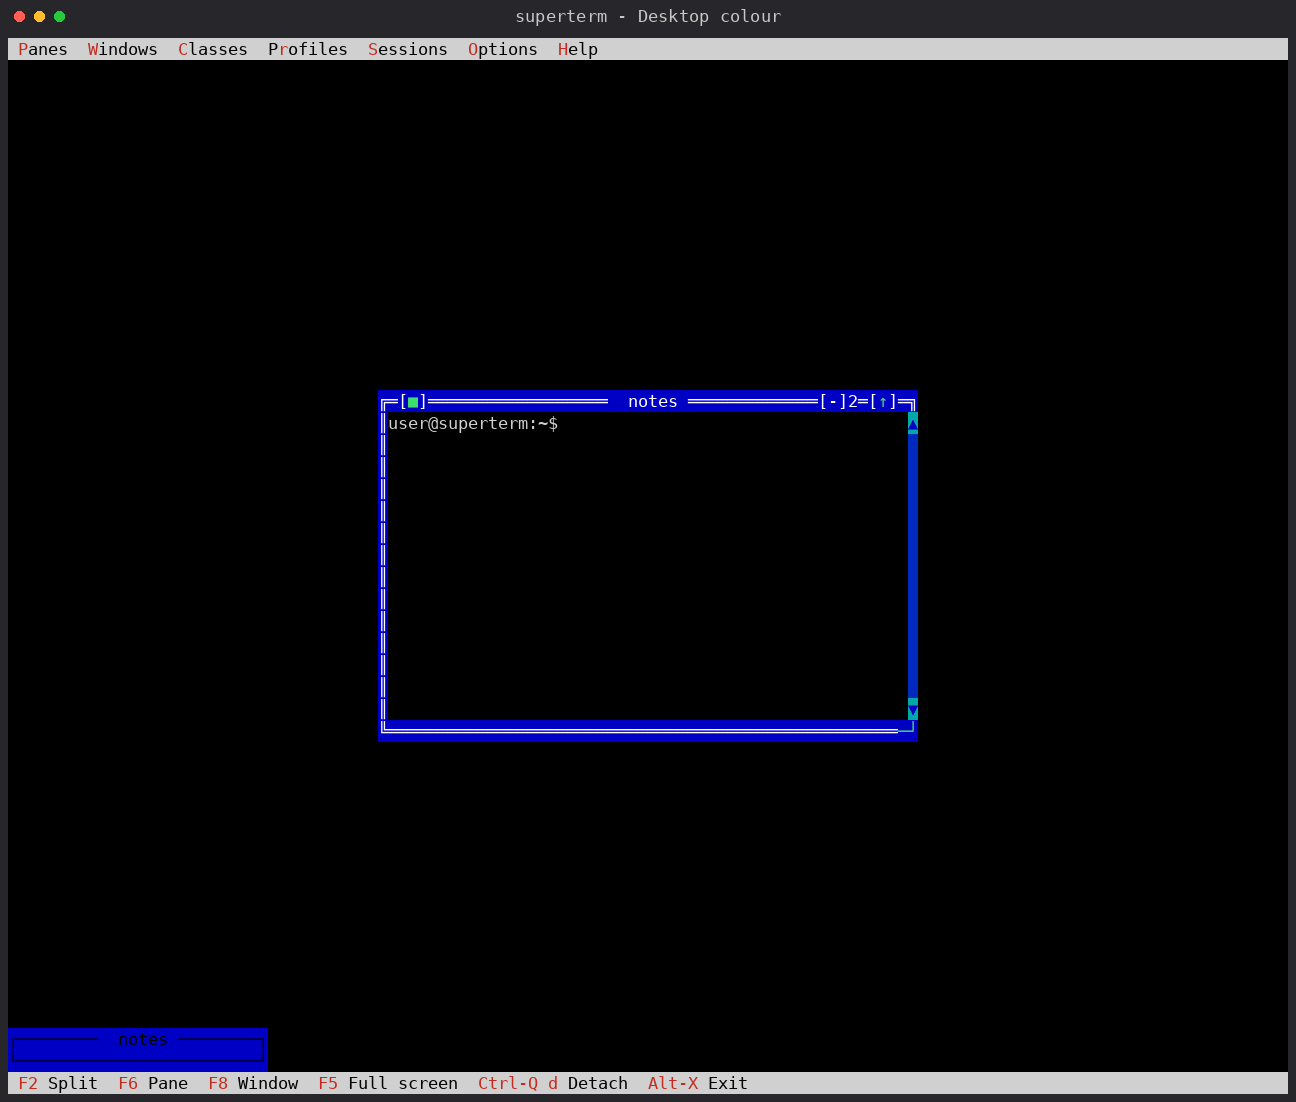Close the superterm app with the red button

pos(19,16)
